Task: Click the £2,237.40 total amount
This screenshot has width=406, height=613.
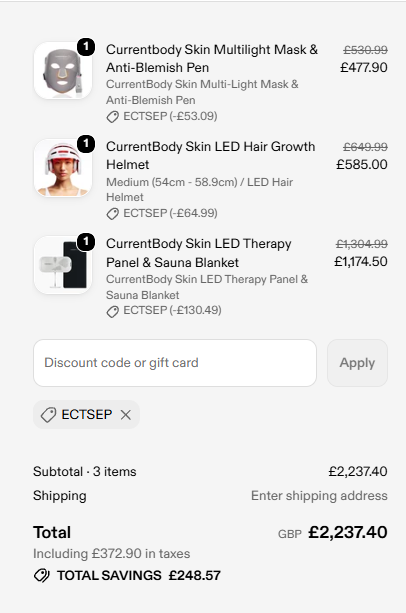Action: coord(348,532)
